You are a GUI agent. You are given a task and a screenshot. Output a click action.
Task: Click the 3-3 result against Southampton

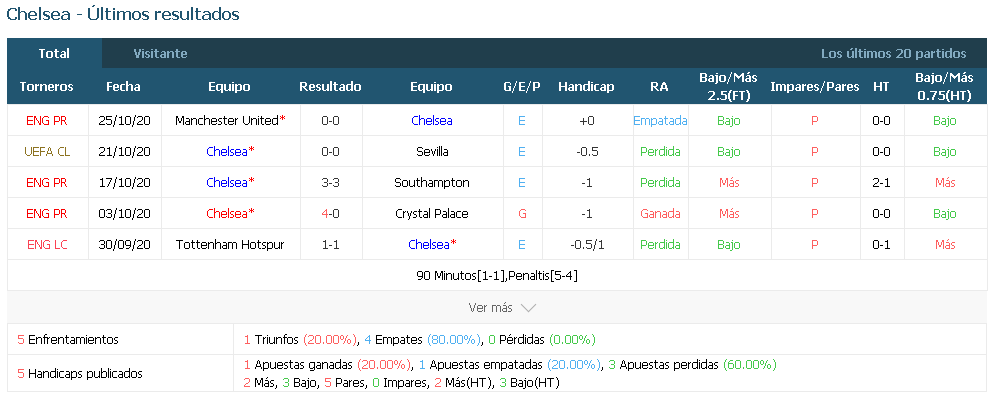pyautogui.click(x=330, y=183)
